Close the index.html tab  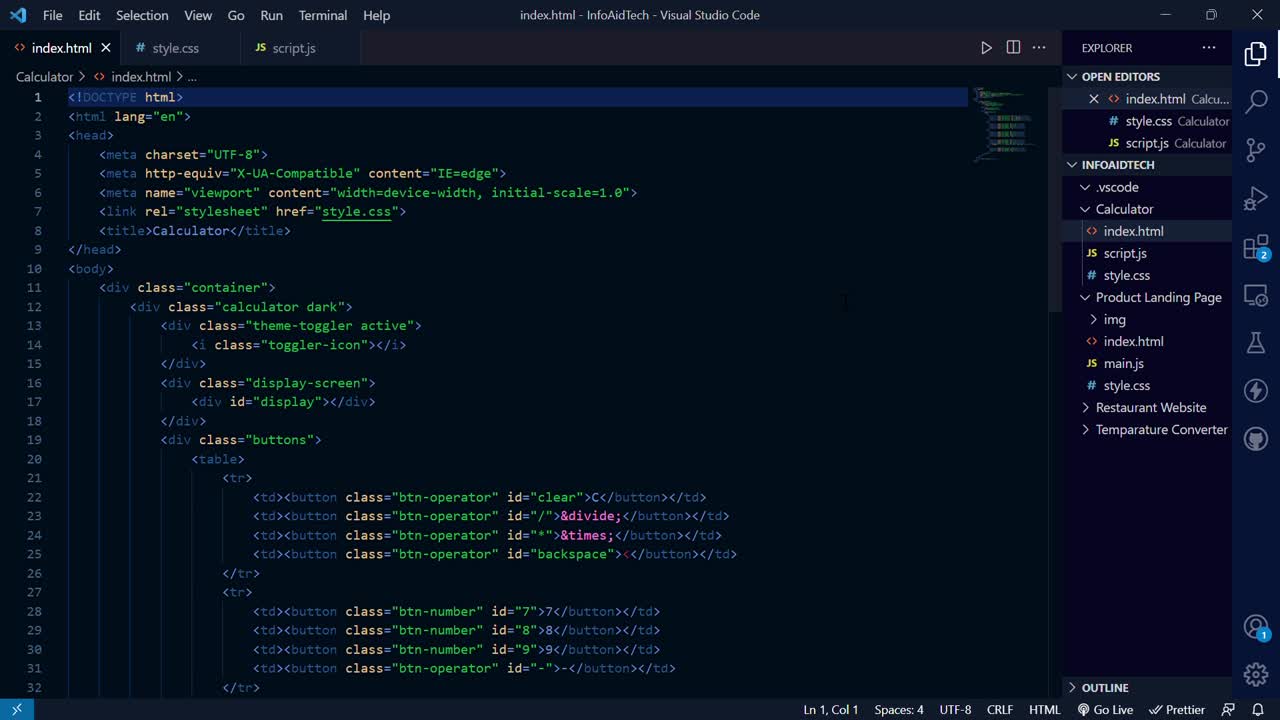[106, 48]
